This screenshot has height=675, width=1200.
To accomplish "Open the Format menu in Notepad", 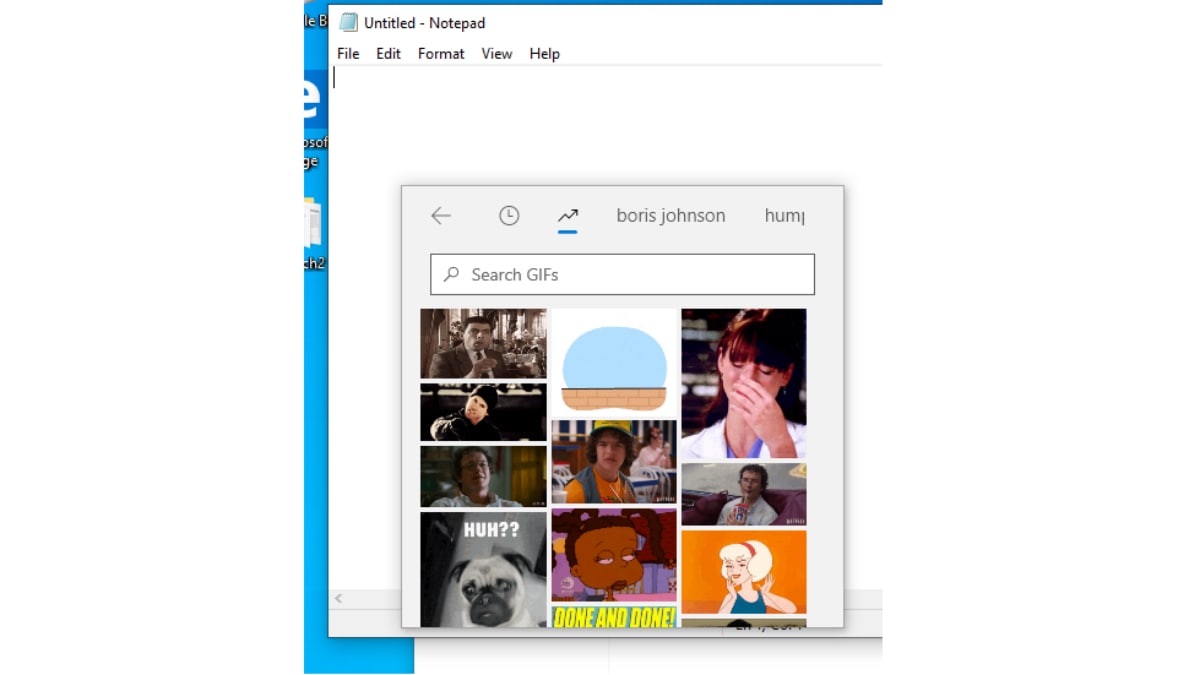I will click(x=441, y=54).
